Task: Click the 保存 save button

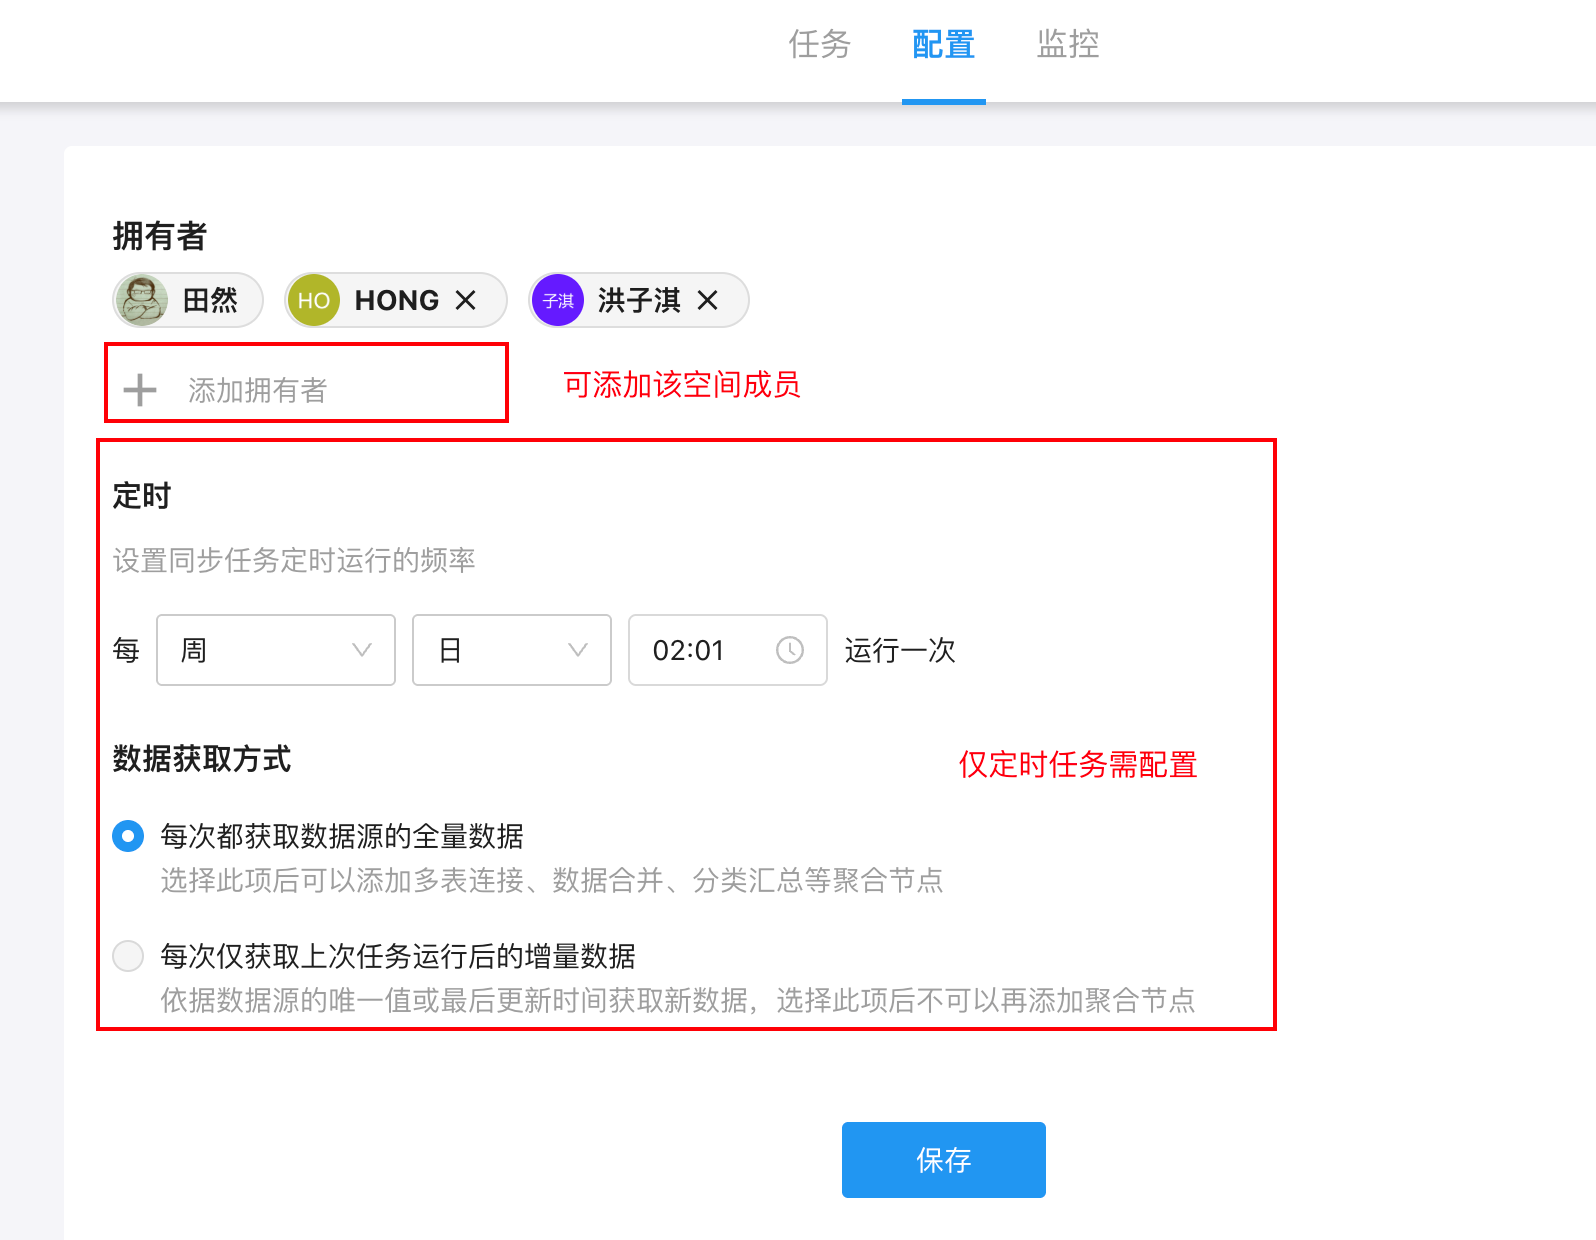Action: coord(943,1160)
